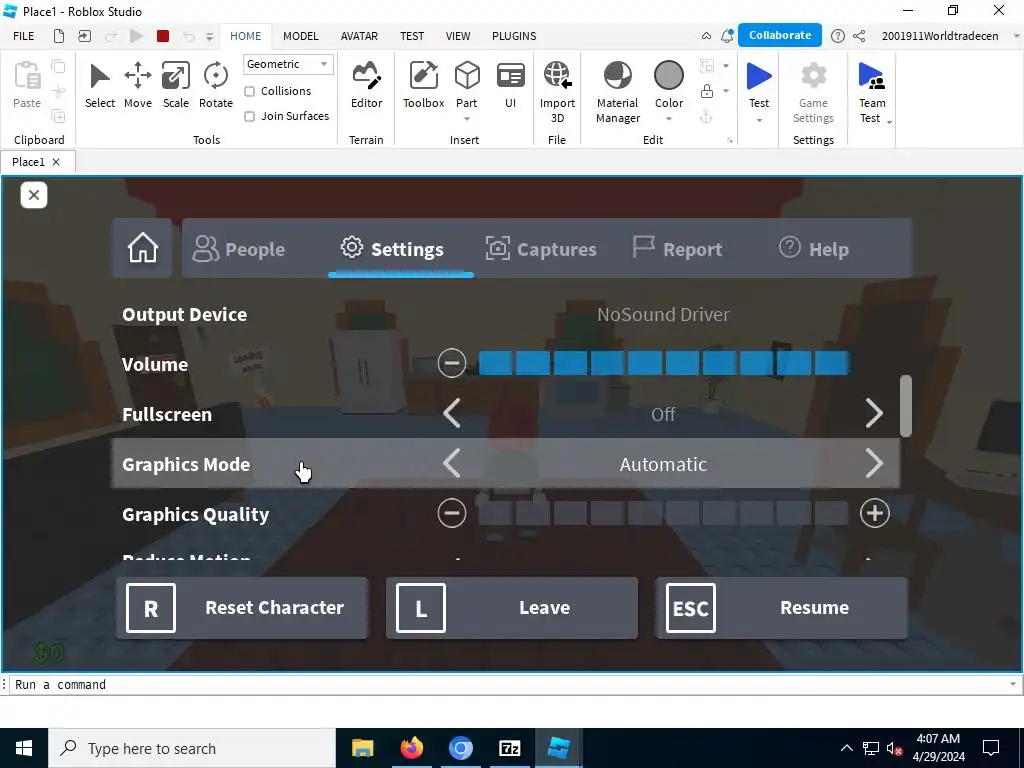Click the group icon in Edit section

[707, 65]
